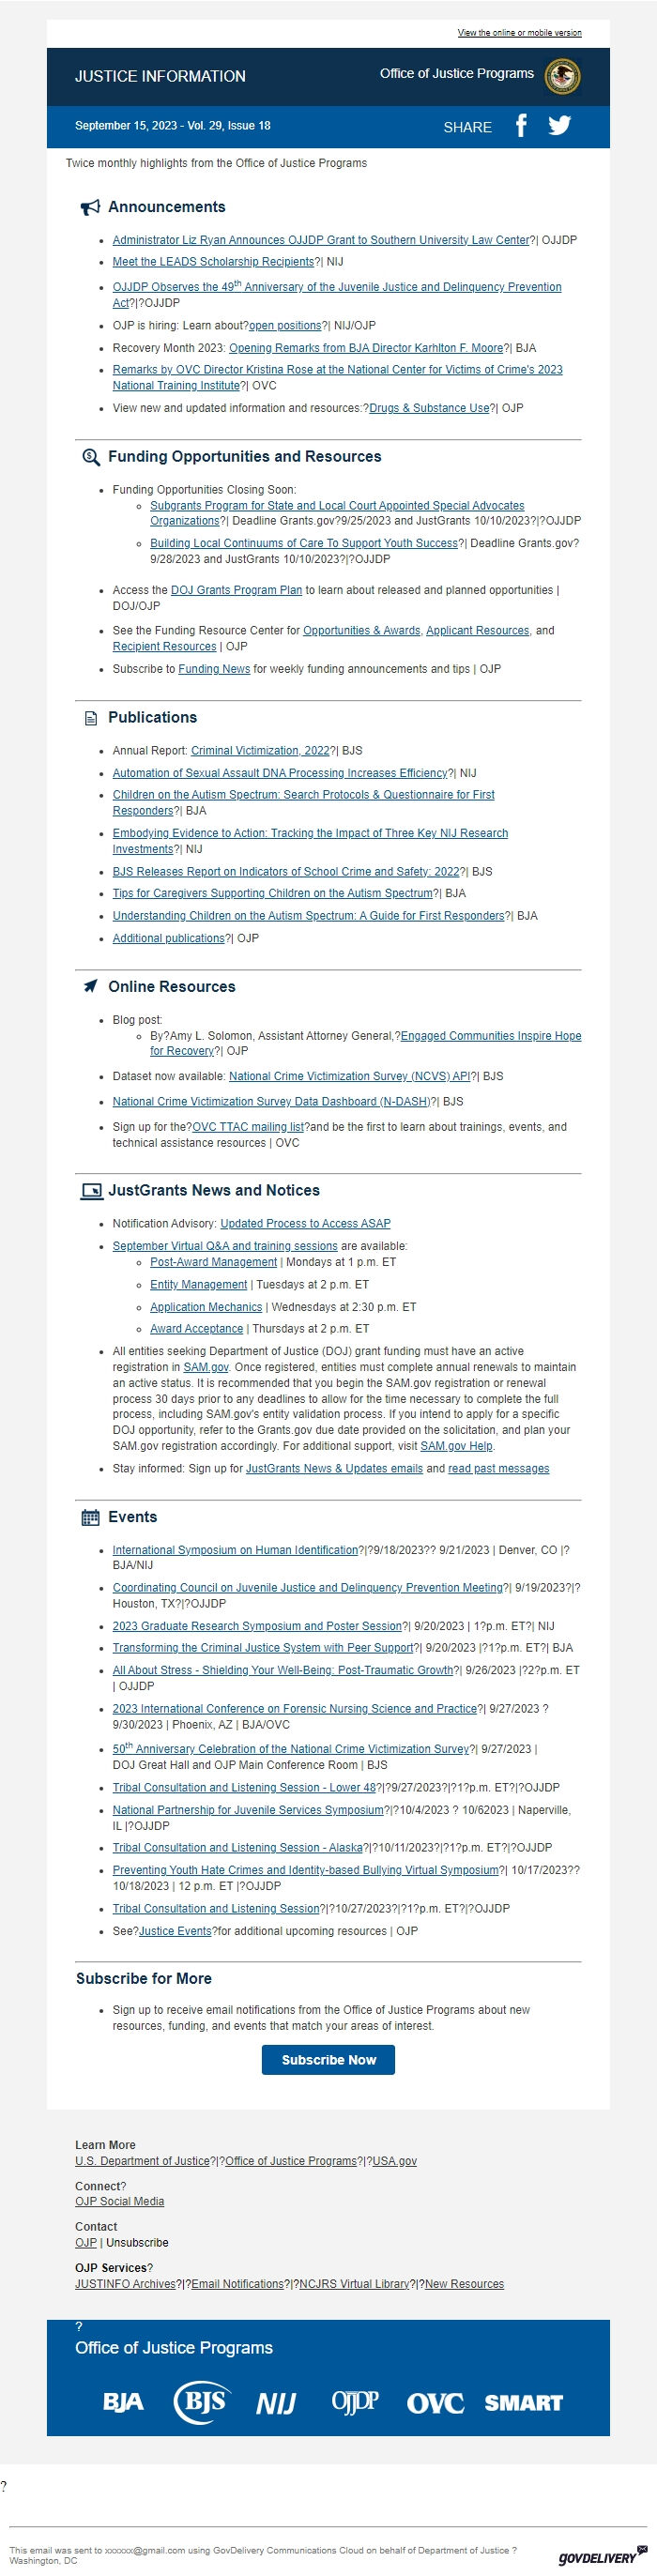Click the OJP contact link
Viewport: 657px width, 2576px height.
click(86, 2243)
